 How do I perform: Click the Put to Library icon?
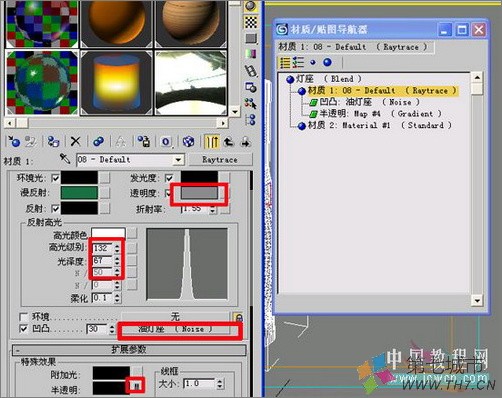coord(143,142)
